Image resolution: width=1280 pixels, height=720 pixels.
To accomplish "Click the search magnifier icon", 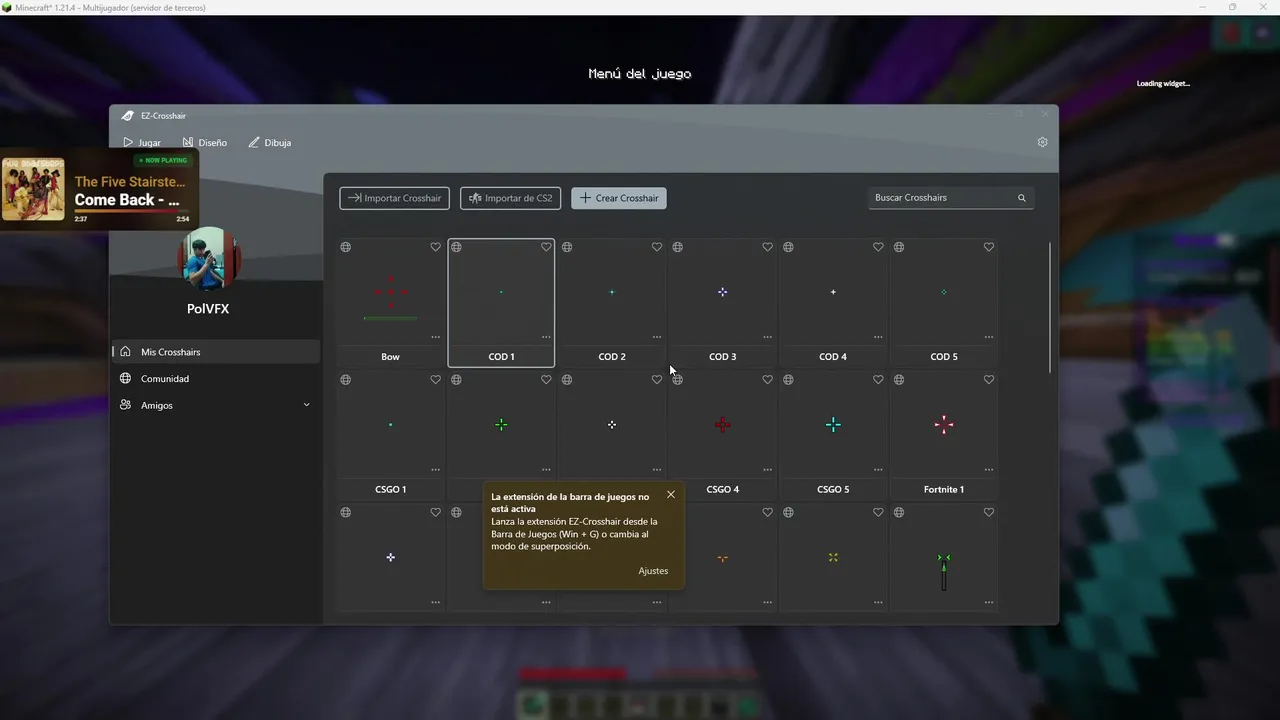I will [x=1021, y=198].
